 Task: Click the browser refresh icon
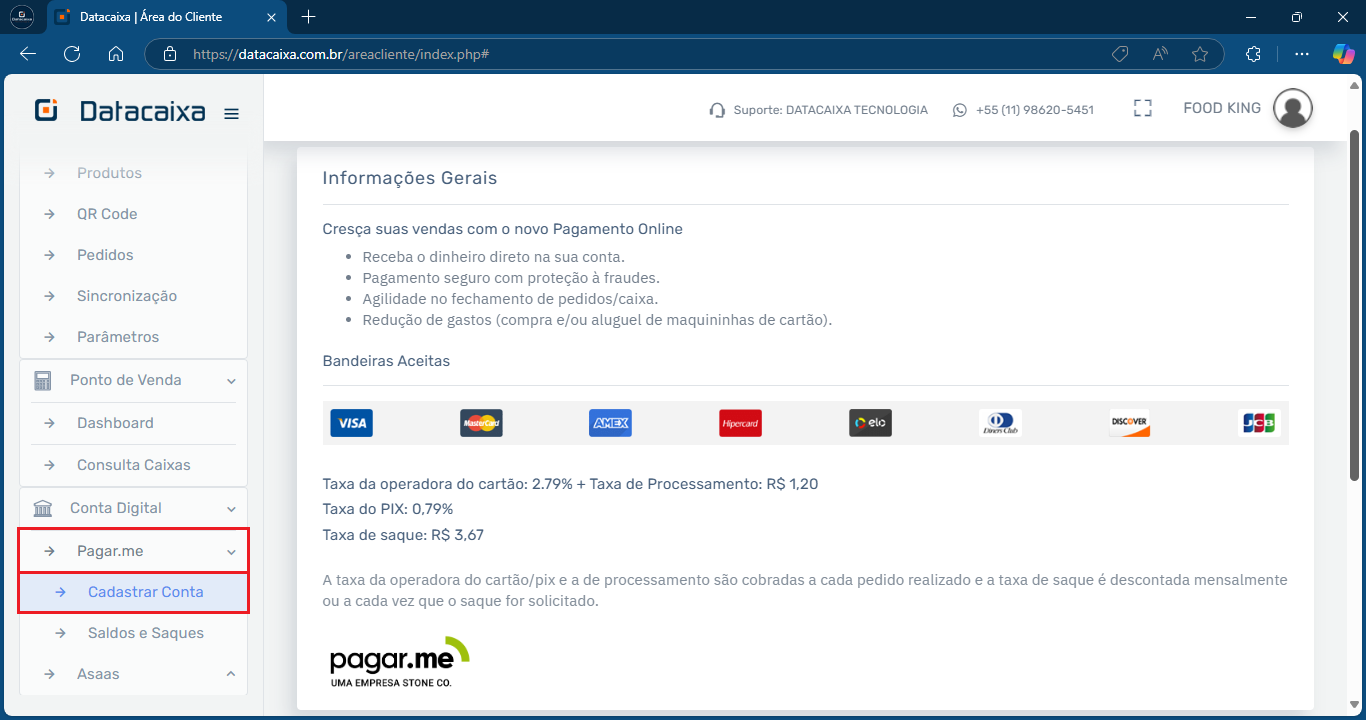pyautogui.click(x=72, y=54)
